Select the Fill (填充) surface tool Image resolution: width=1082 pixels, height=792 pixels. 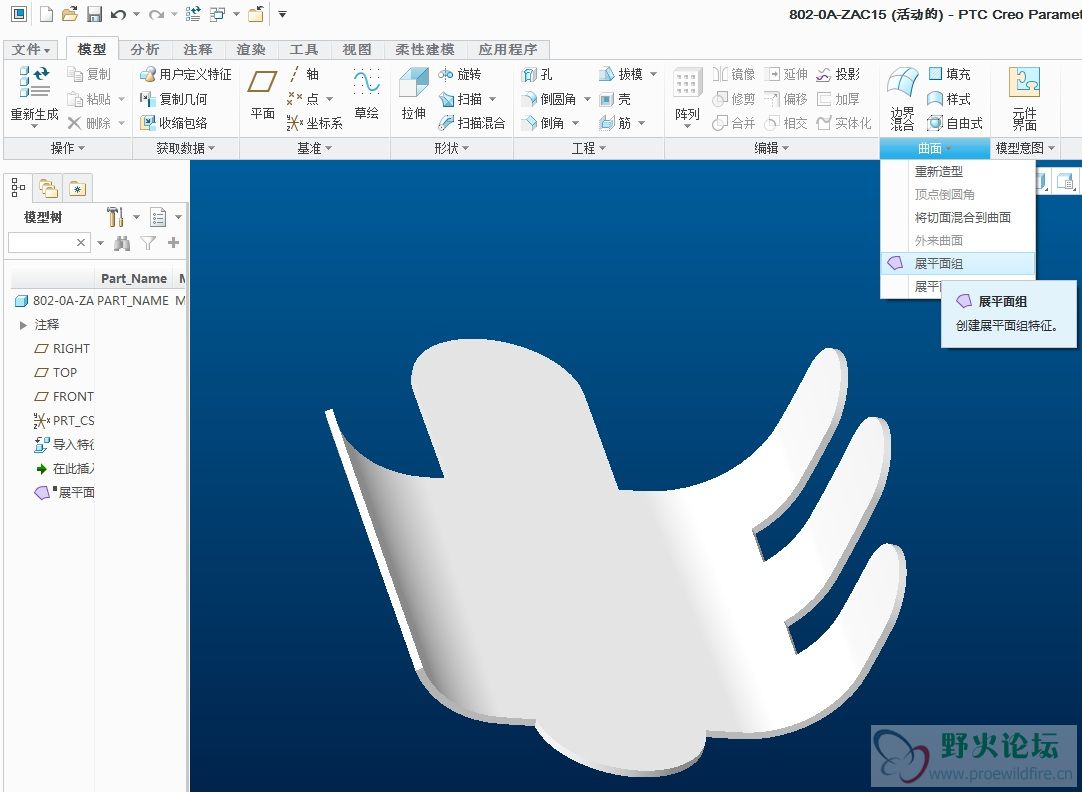950,74
